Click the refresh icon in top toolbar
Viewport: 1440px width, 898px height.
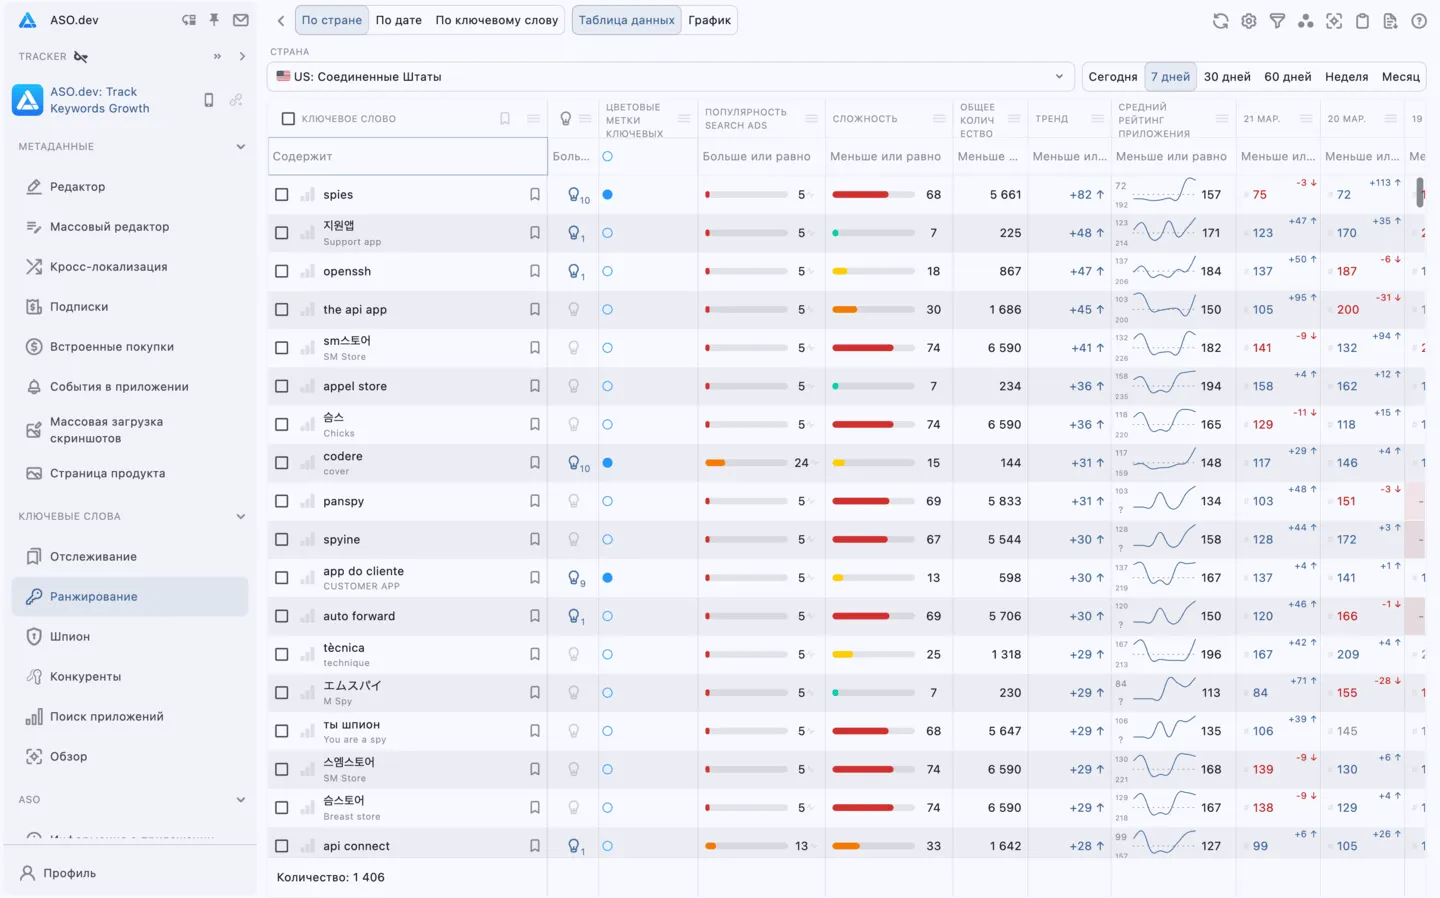coord(1220,21)
